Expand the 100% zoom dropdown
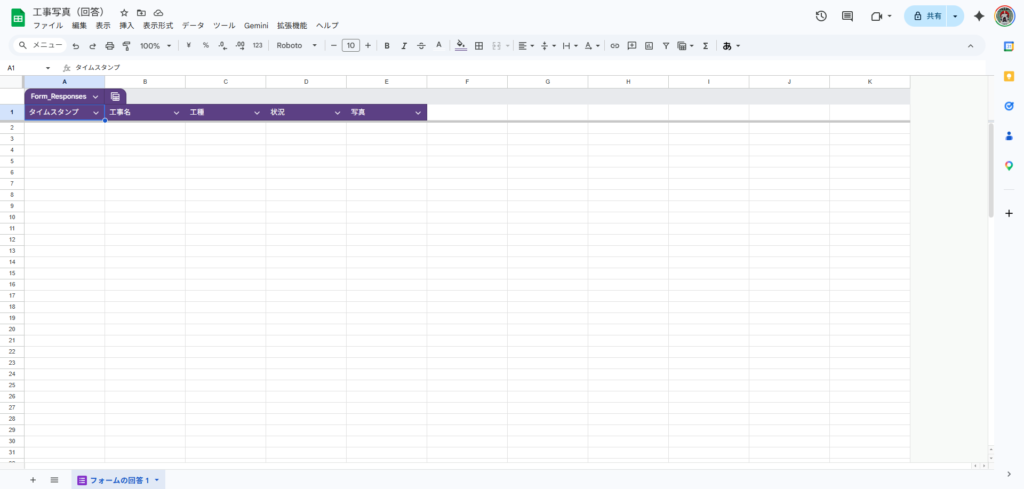Viewport: 1024px width, 489px height. [155, 46]
